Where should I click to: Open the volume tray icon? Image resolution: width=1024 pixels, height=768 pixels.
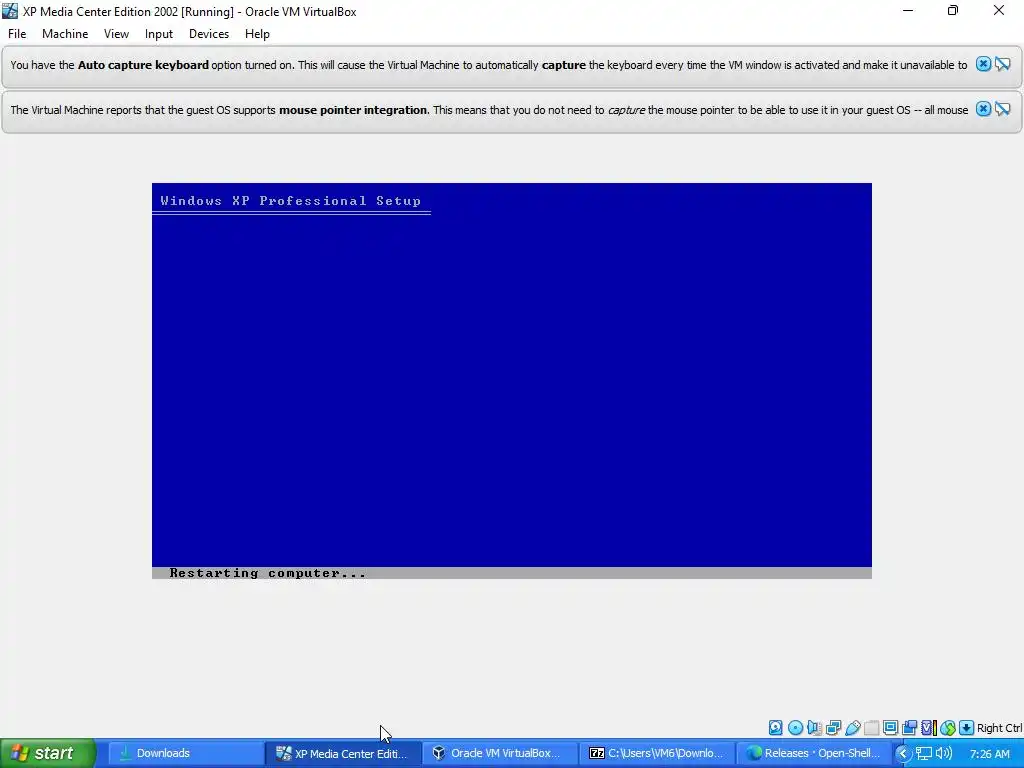(x=944, y=754)
